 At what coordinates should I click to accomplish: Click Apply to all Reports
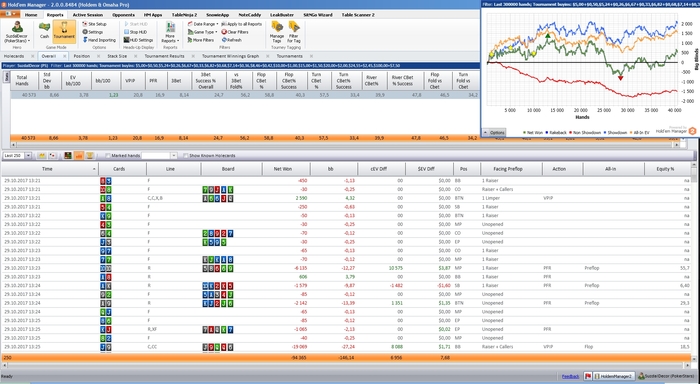(242, 24)
